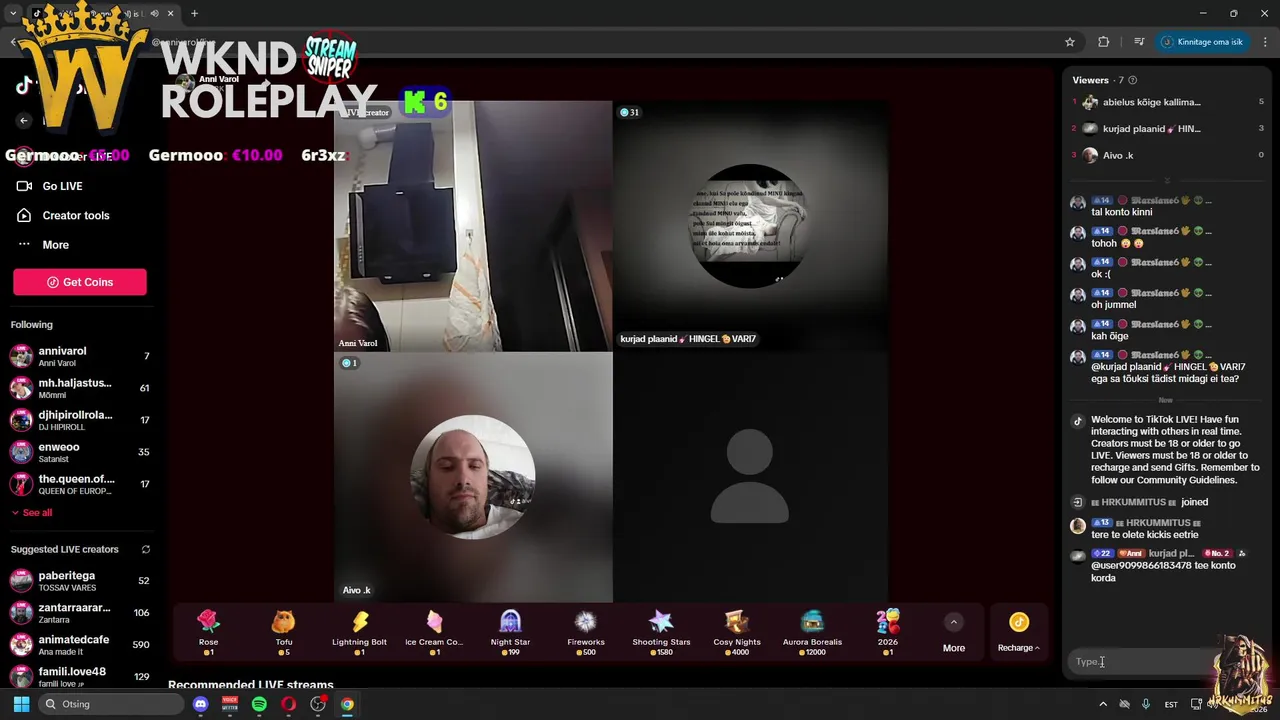Open the browser extensions puzzle icon
This screenshot has height=720, width=1280.
point(1103,42)
